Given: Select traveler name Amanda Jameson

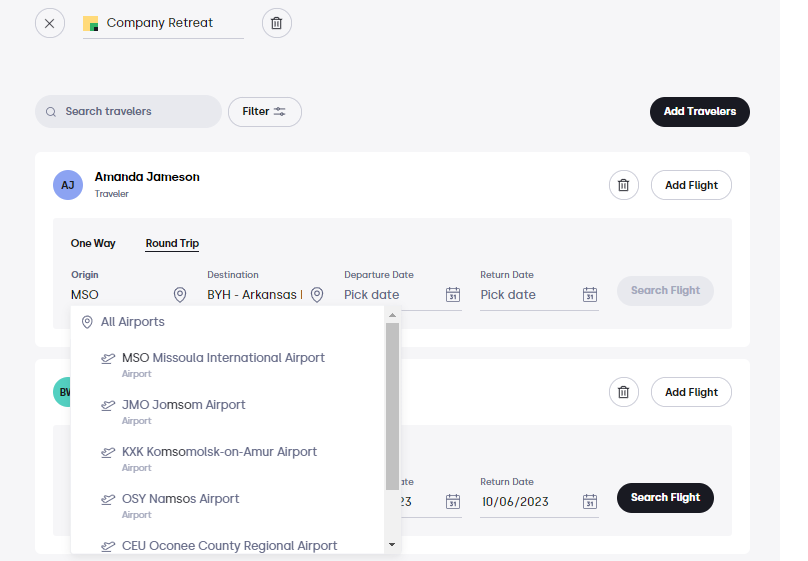Looking at the screenshot, I should [x=147, y=177].
